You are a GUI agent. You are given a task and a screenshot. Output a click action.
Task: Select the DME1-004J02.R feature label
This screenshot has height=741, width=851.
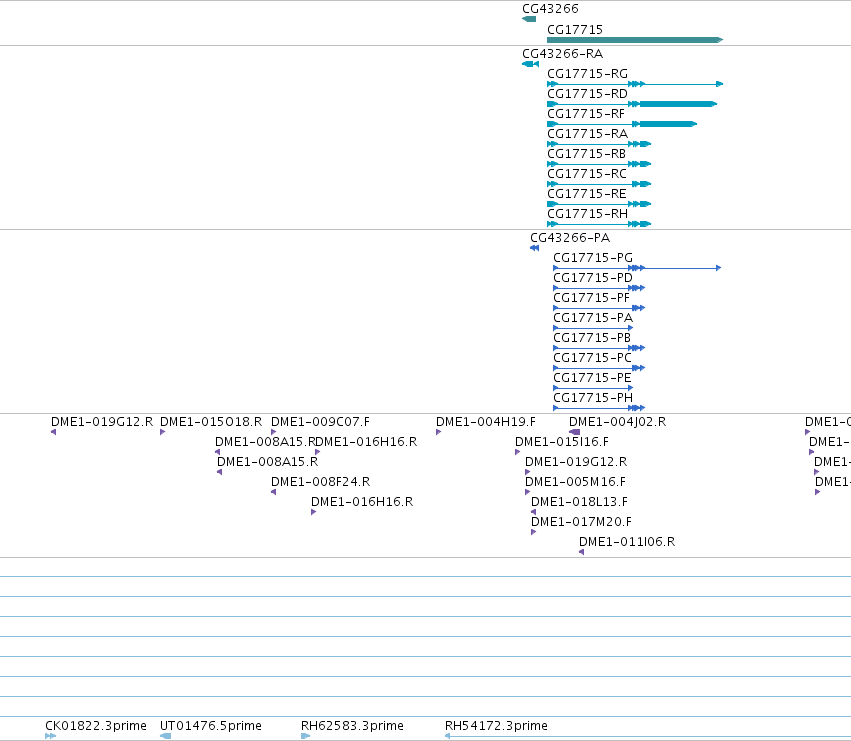(x=617, y=422)
